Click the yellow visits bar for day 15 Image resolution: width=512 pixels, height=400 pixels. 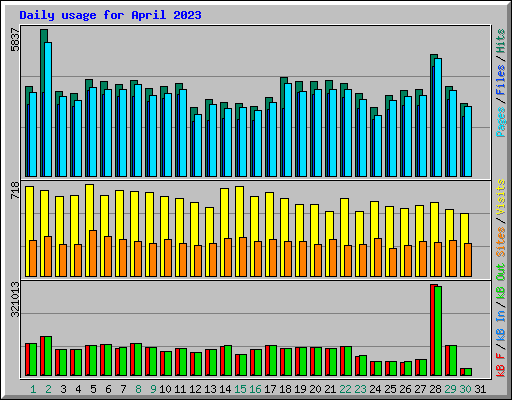click(x=239, y=212)
